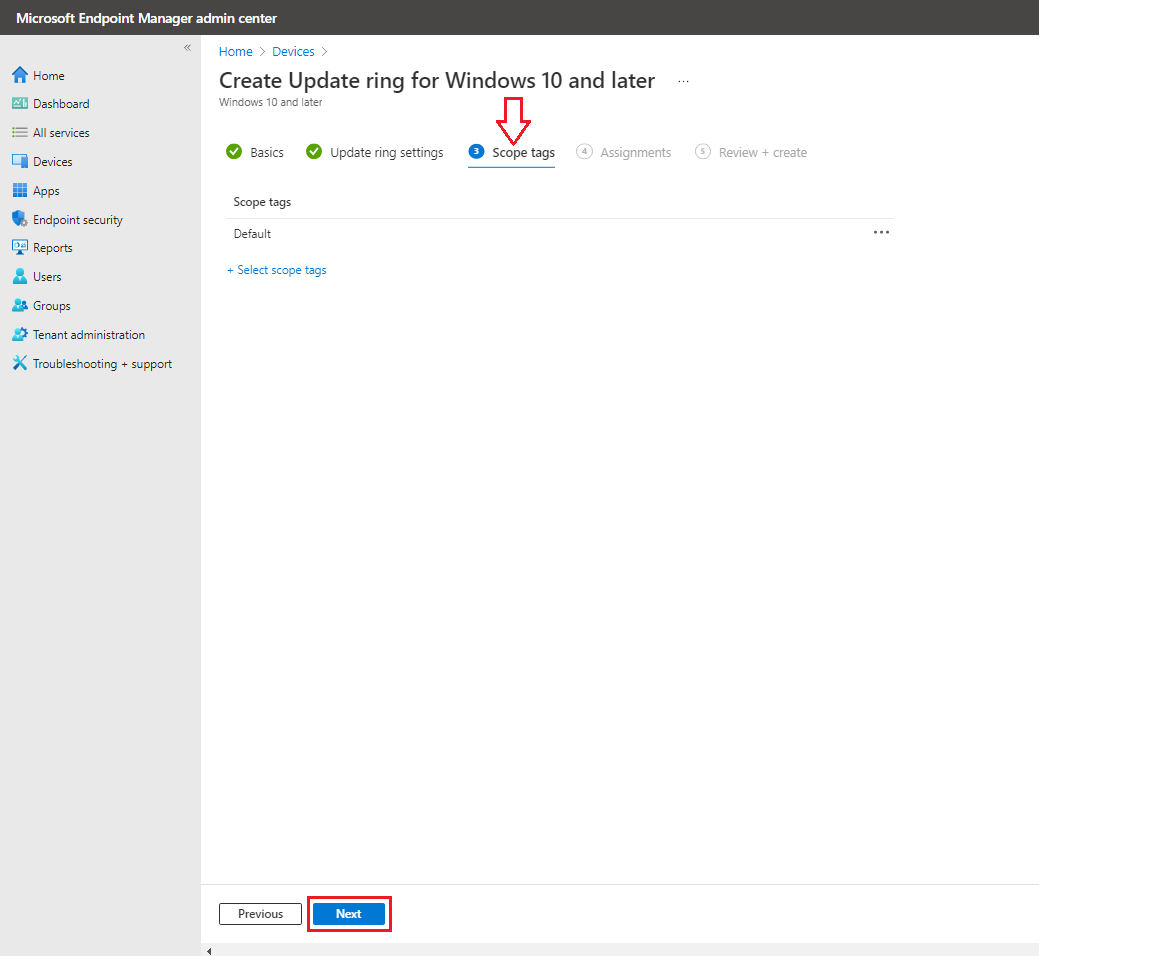Click the Tenant administration gear icon
This screenshot has width=1152, height=956.
tap(20, 334)
